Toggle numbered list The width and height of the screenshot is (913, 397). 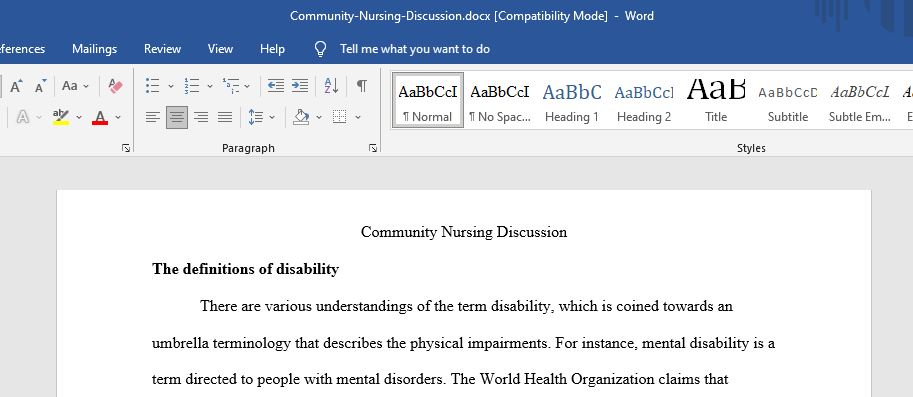[192, 86]
